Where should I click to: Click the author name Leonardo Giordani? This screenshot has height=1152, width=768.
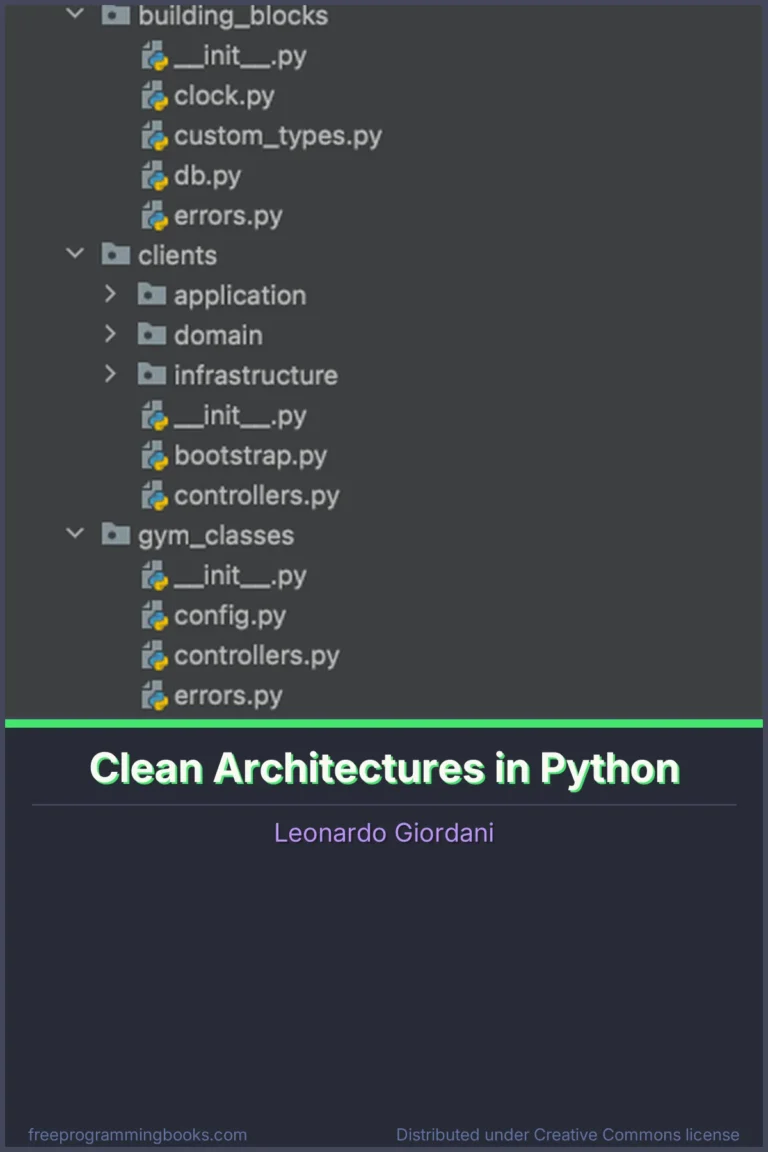tap(384, 832)
